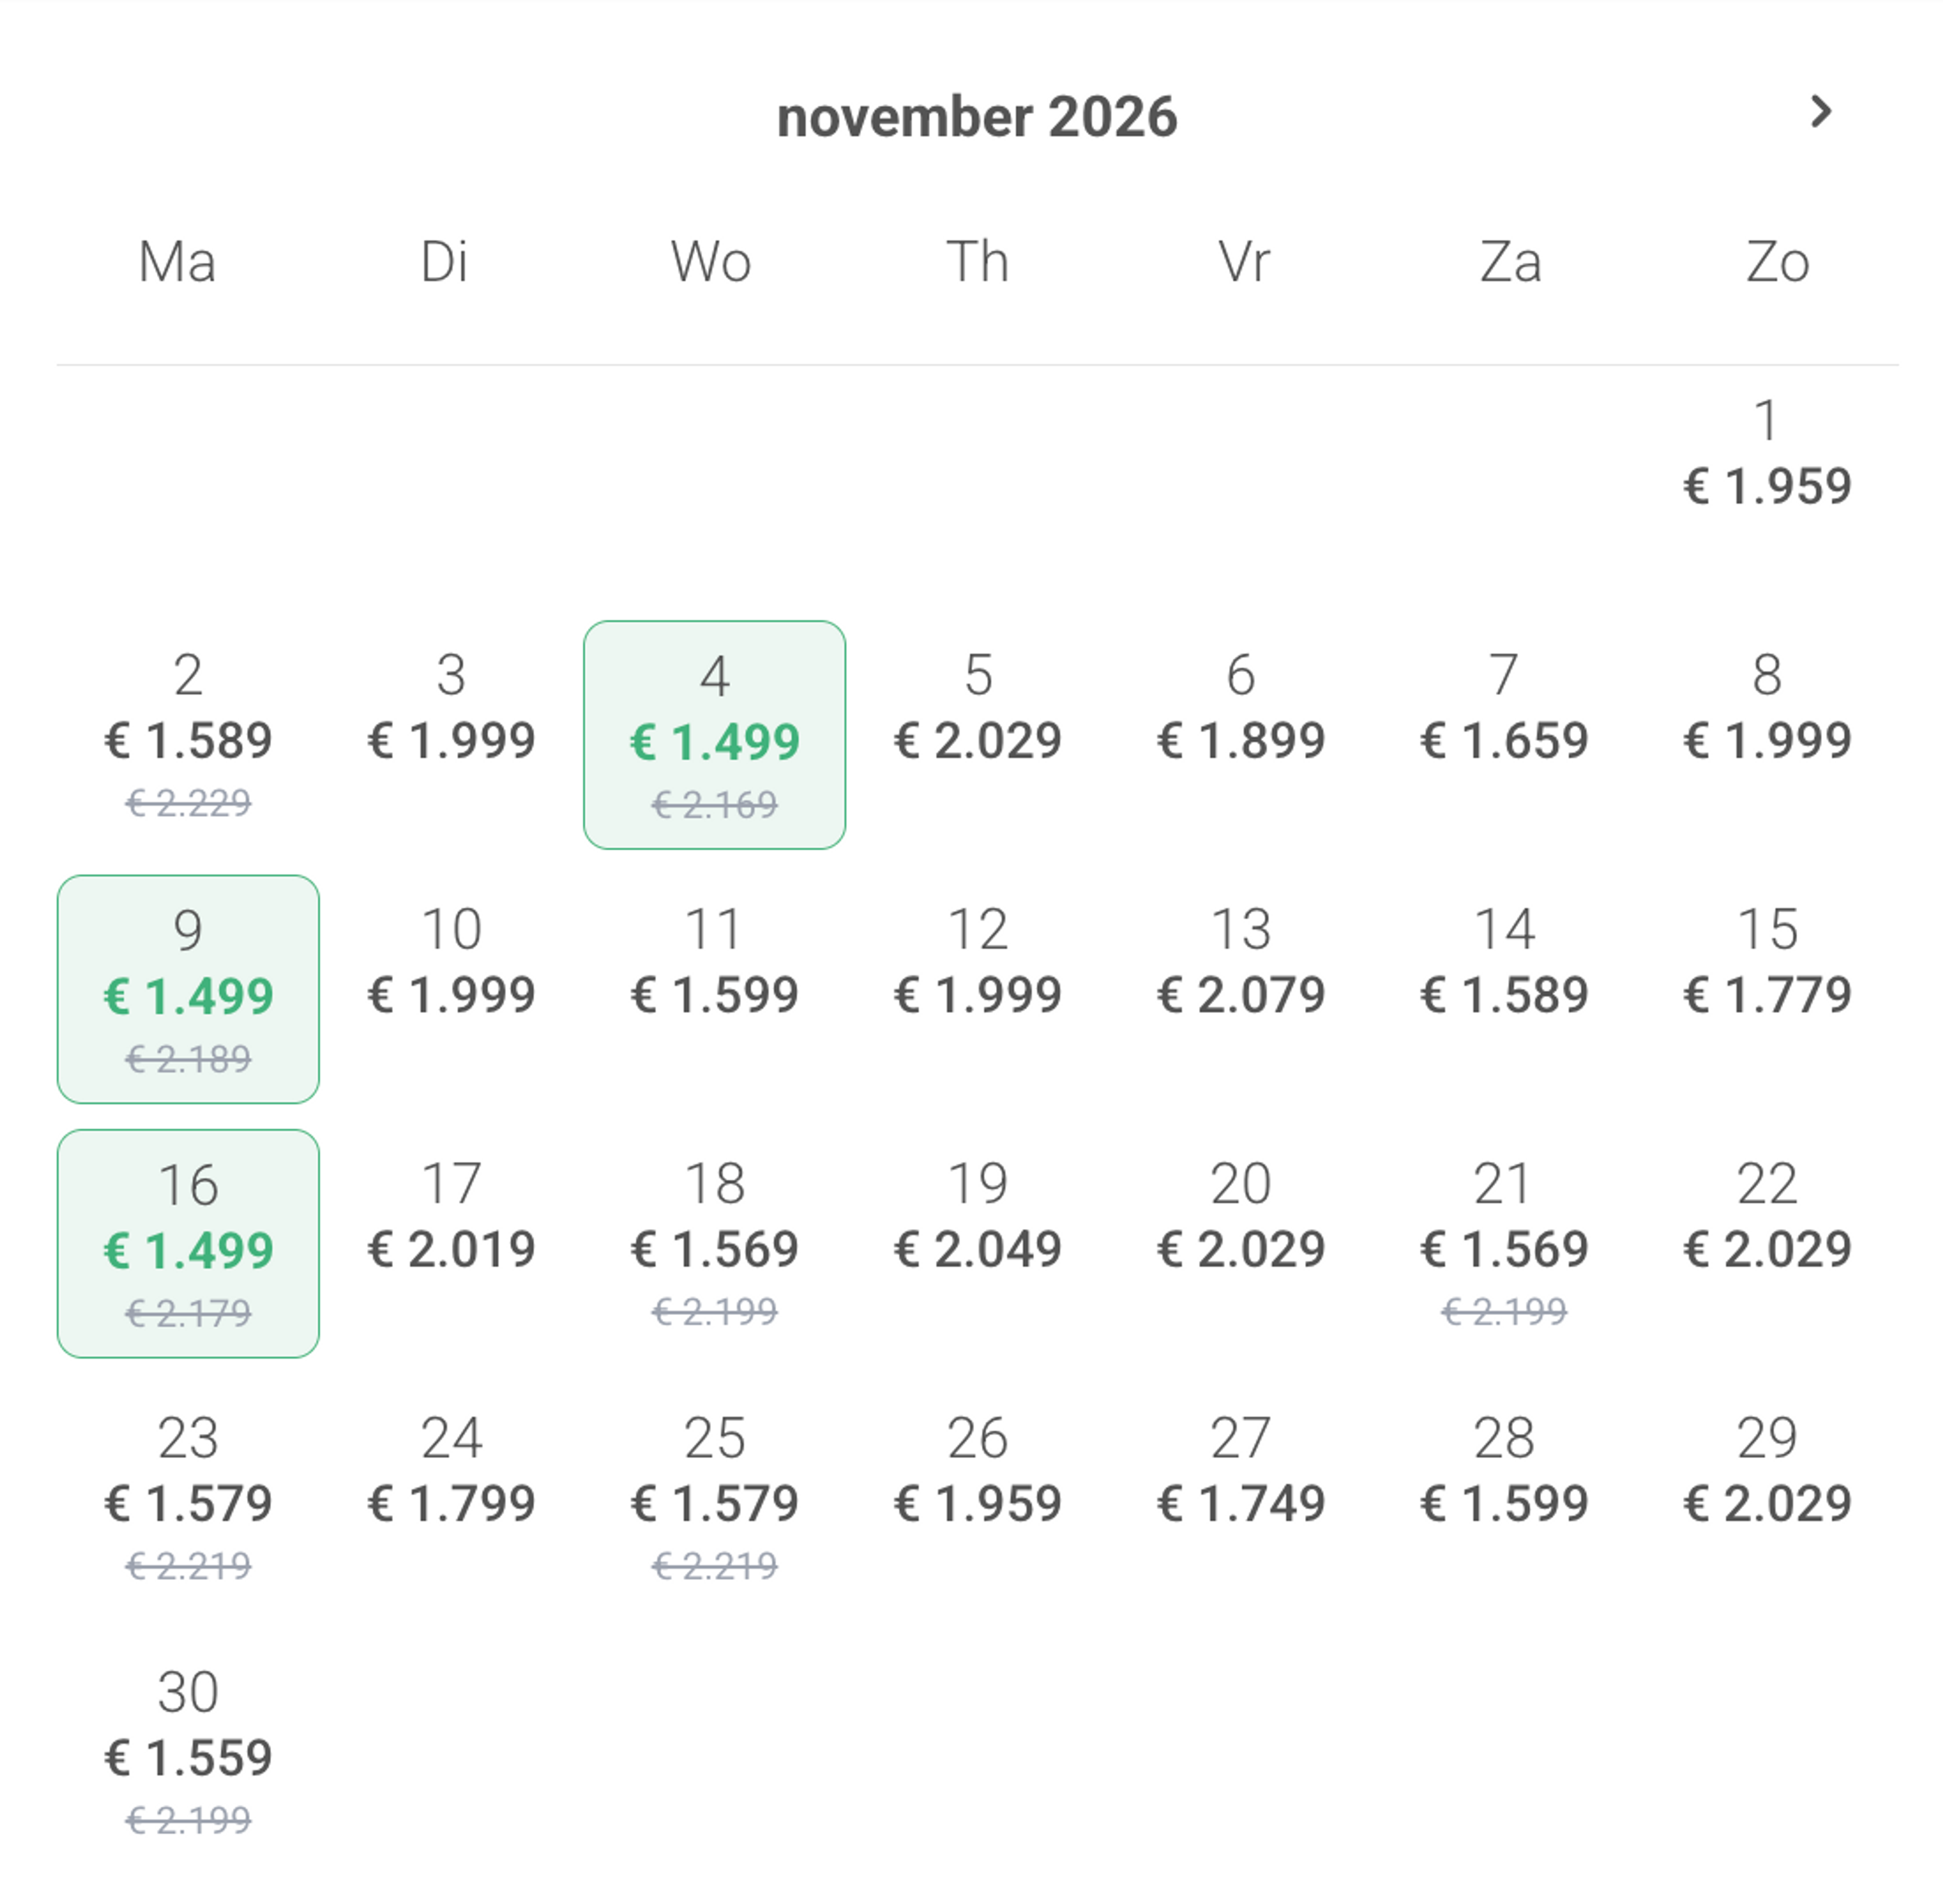
Task: Select November 28 at € 1.599
Action: pos(1504,1498)
